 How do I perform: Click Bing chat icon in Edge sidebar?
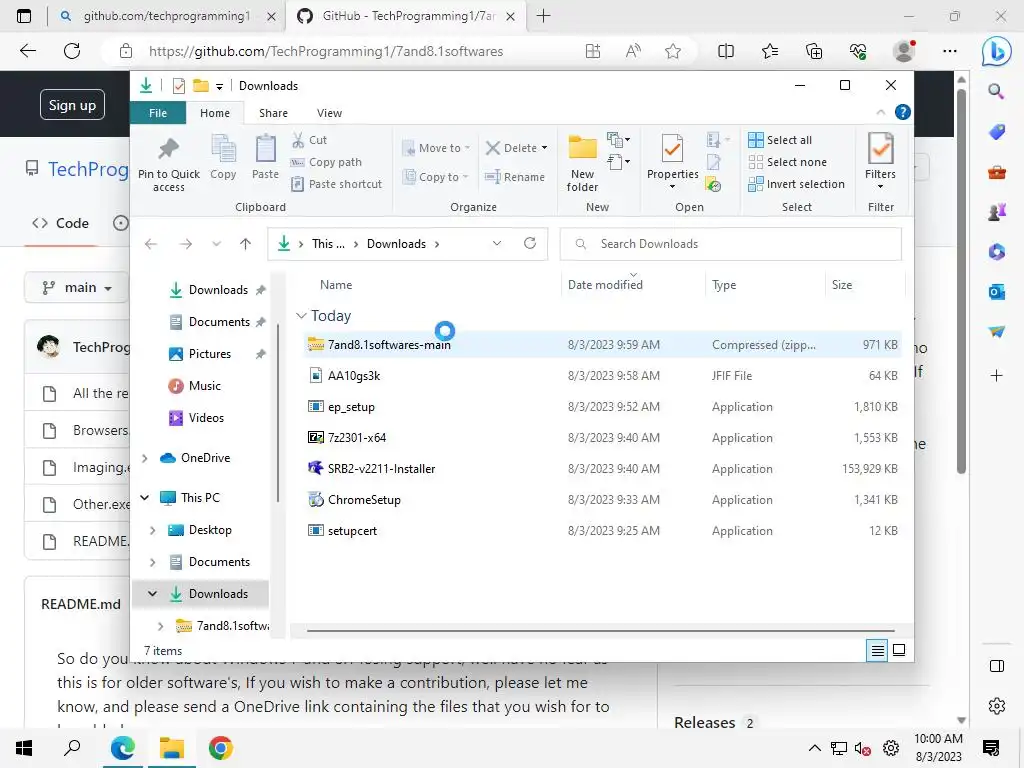997,51
